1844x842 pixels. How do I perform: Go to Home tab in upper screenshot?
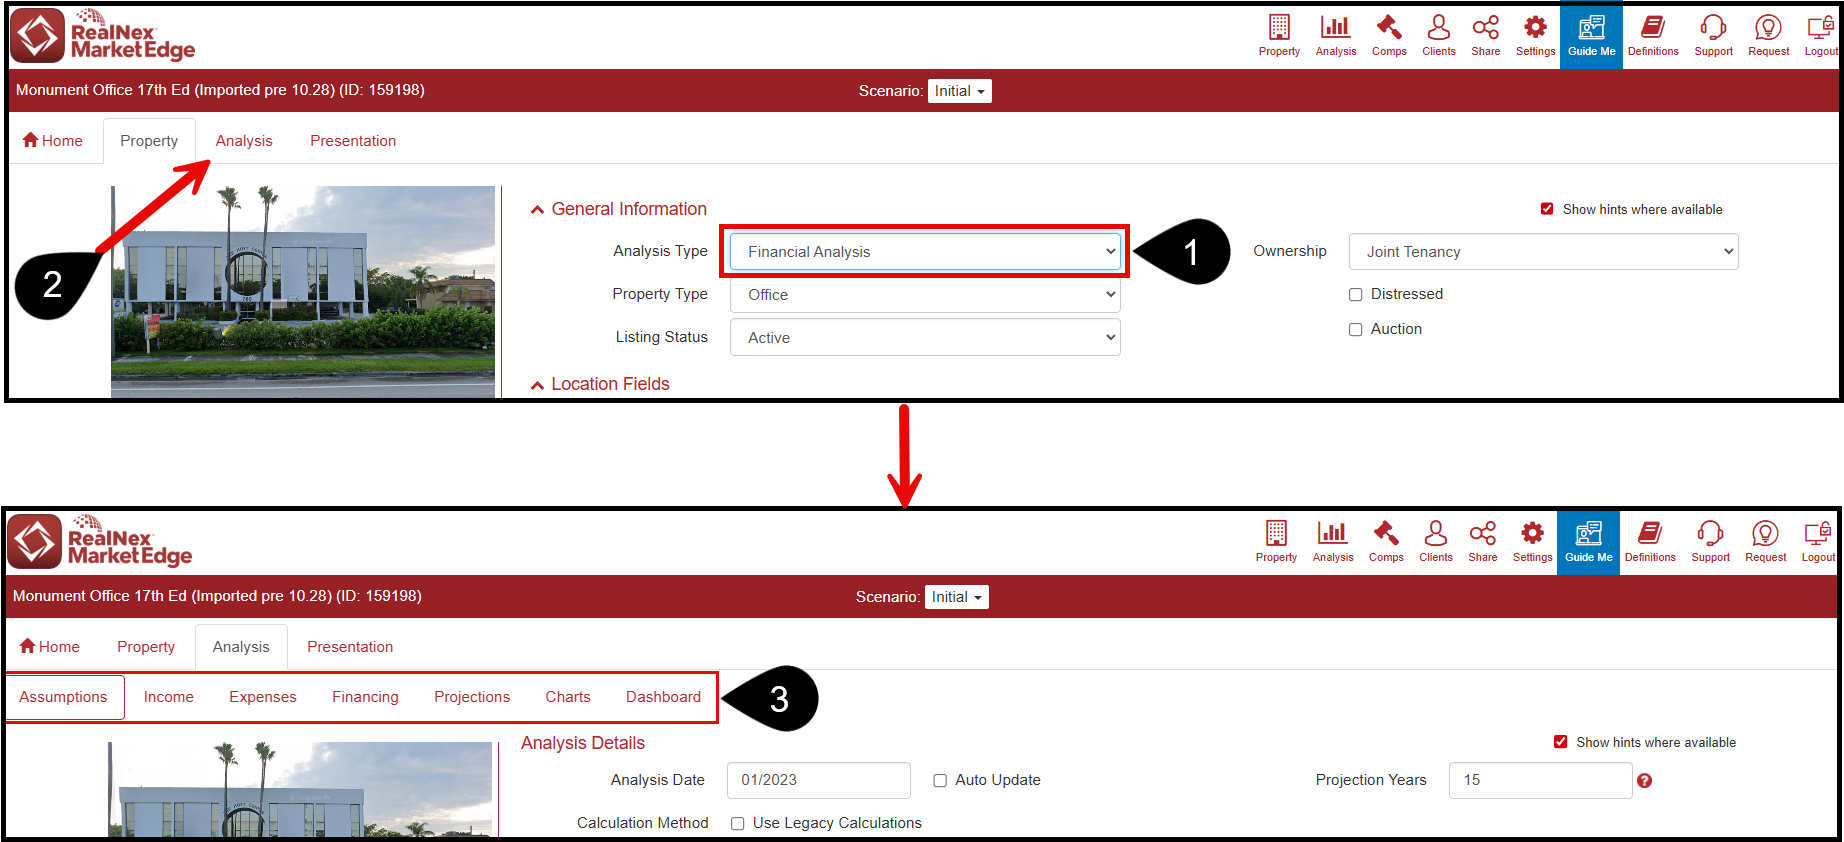53,141
